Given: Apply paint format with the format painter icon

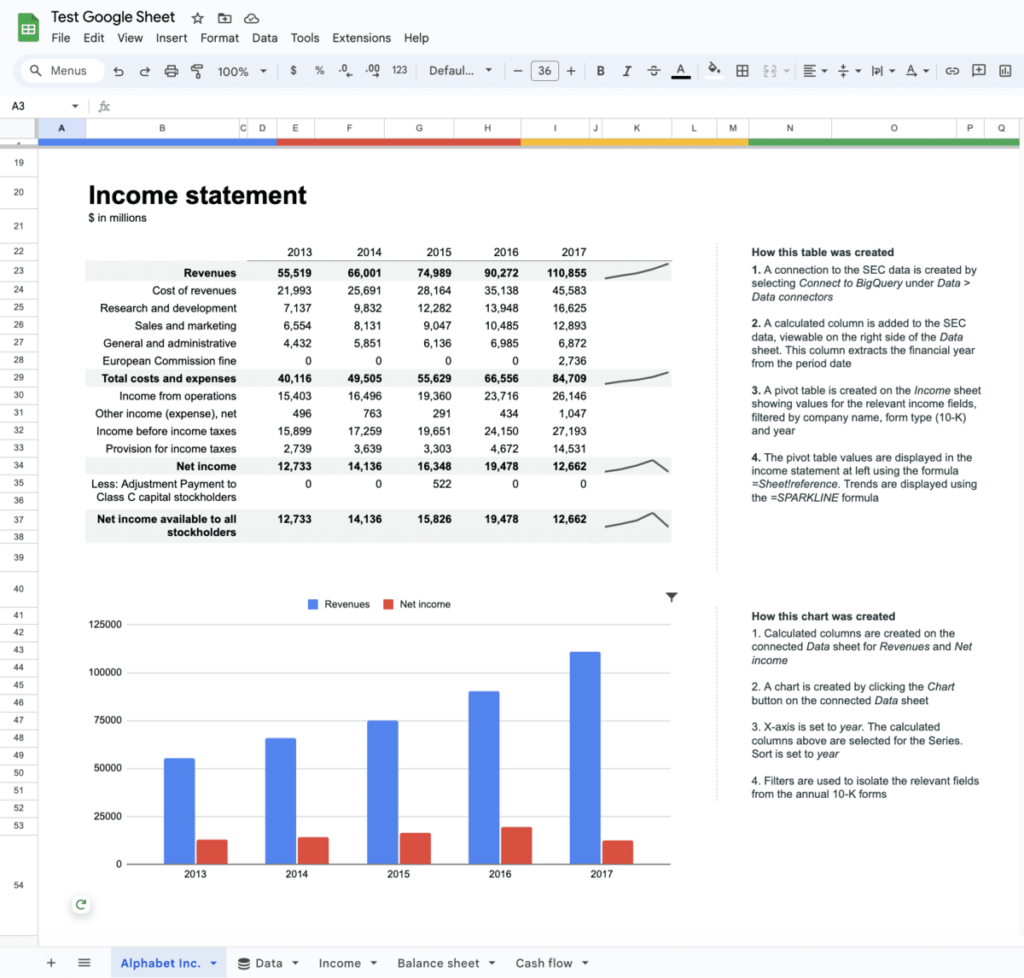Looking at the screenshot, I should tap(197, 71).
